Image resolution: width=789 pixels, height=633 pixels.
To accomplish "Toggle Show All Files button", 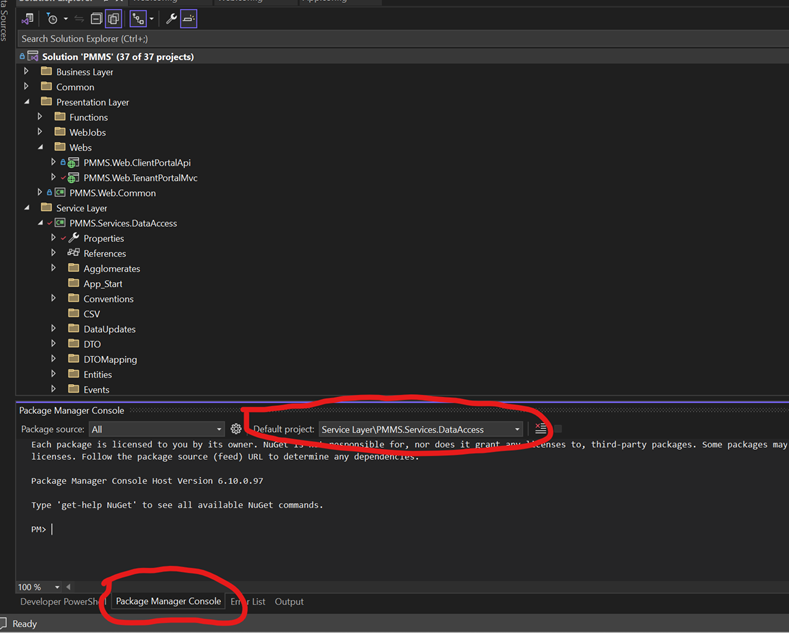I will pyautogui.click(x=114, y=19).
